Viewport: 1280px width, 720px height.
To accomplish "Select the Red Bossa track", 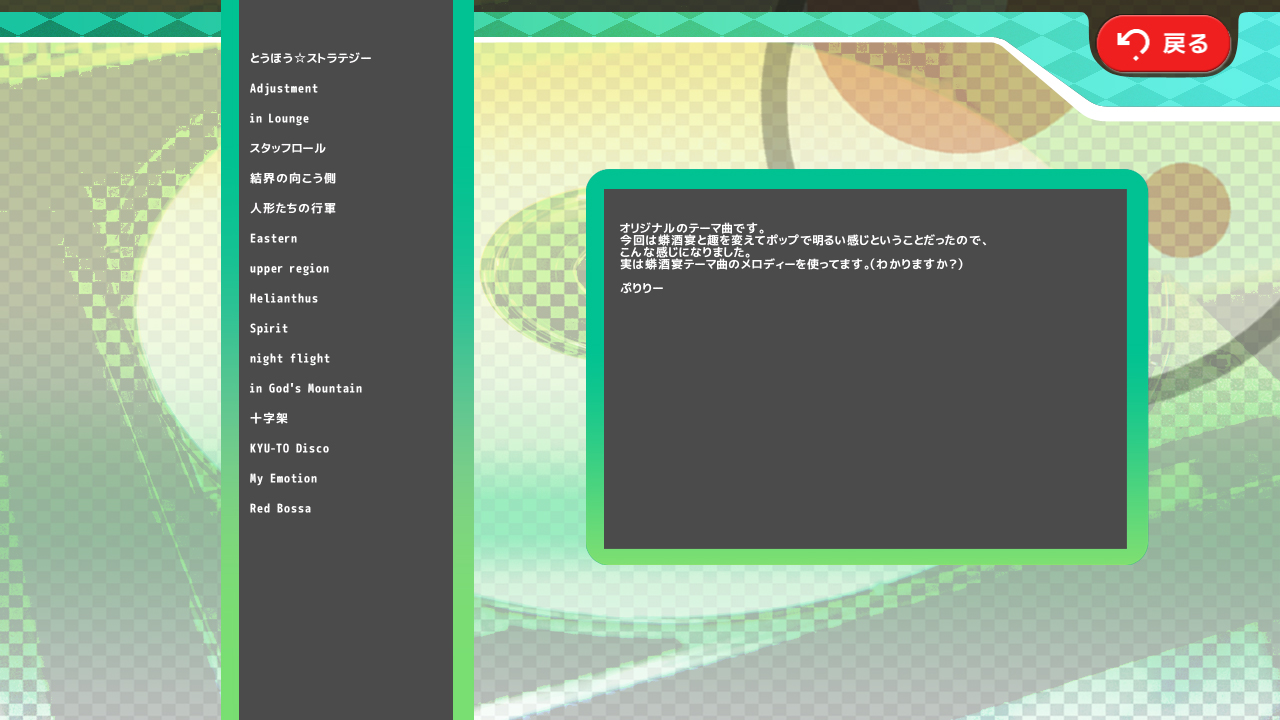I will point(281,509).
